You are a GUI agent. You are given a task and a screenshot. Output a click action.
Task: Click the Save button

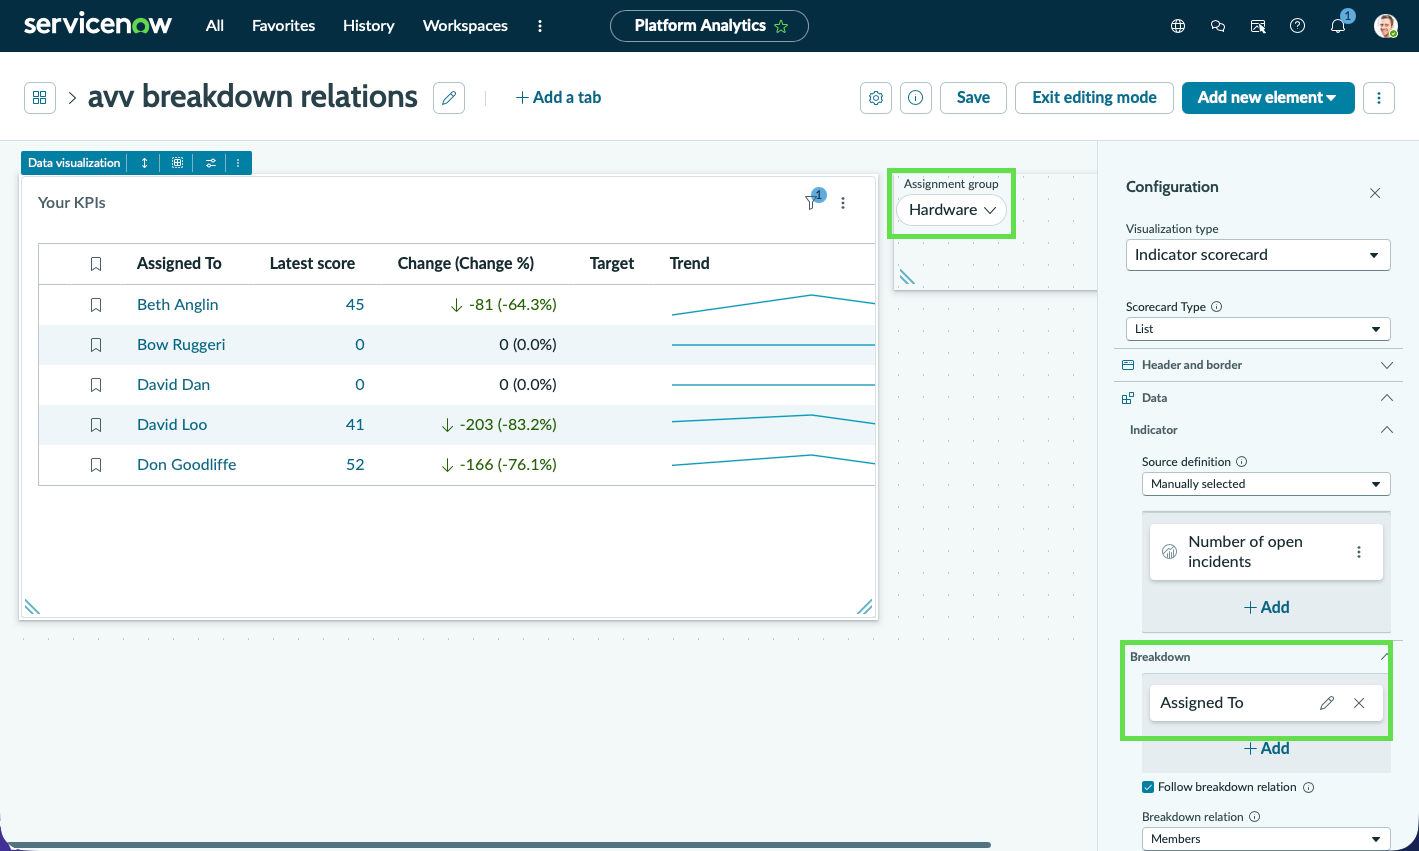(973, 98)
